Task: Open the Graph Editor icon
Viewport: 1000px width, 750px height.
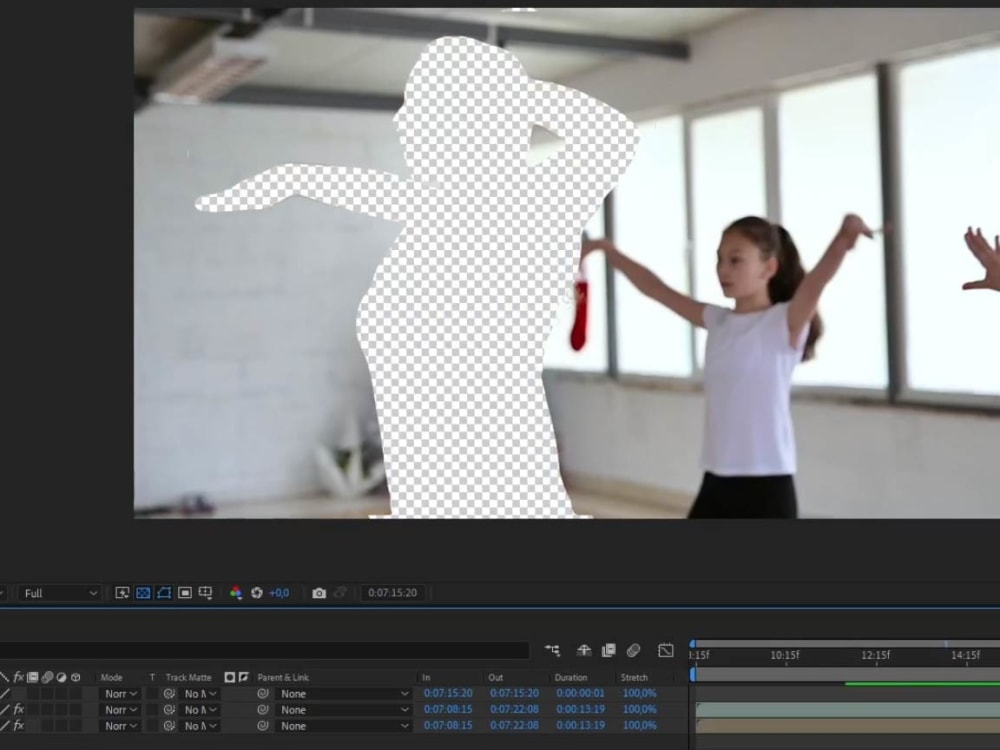Action: pyautogui.click(x=665, y=650)
